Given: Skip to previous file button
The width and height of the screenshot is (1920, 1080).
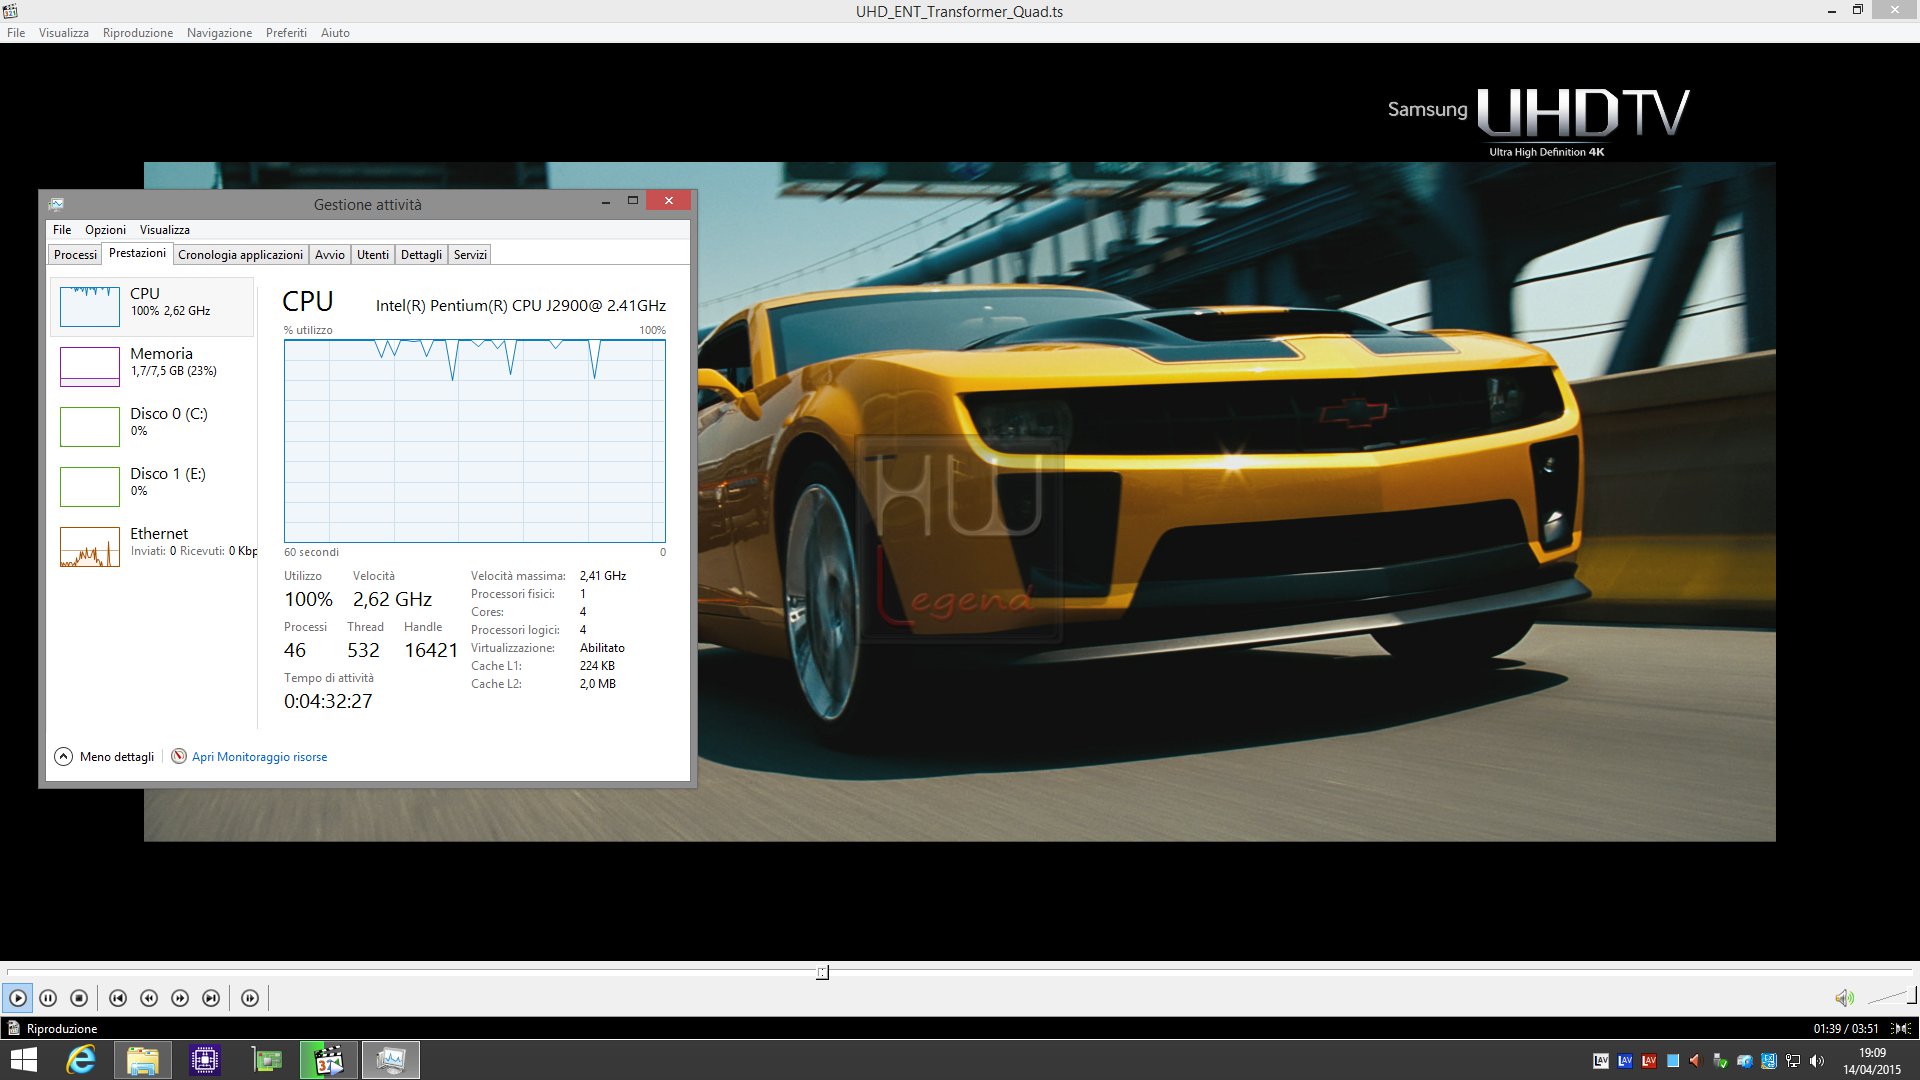Looking at the screenshot, I should point(117,998).
